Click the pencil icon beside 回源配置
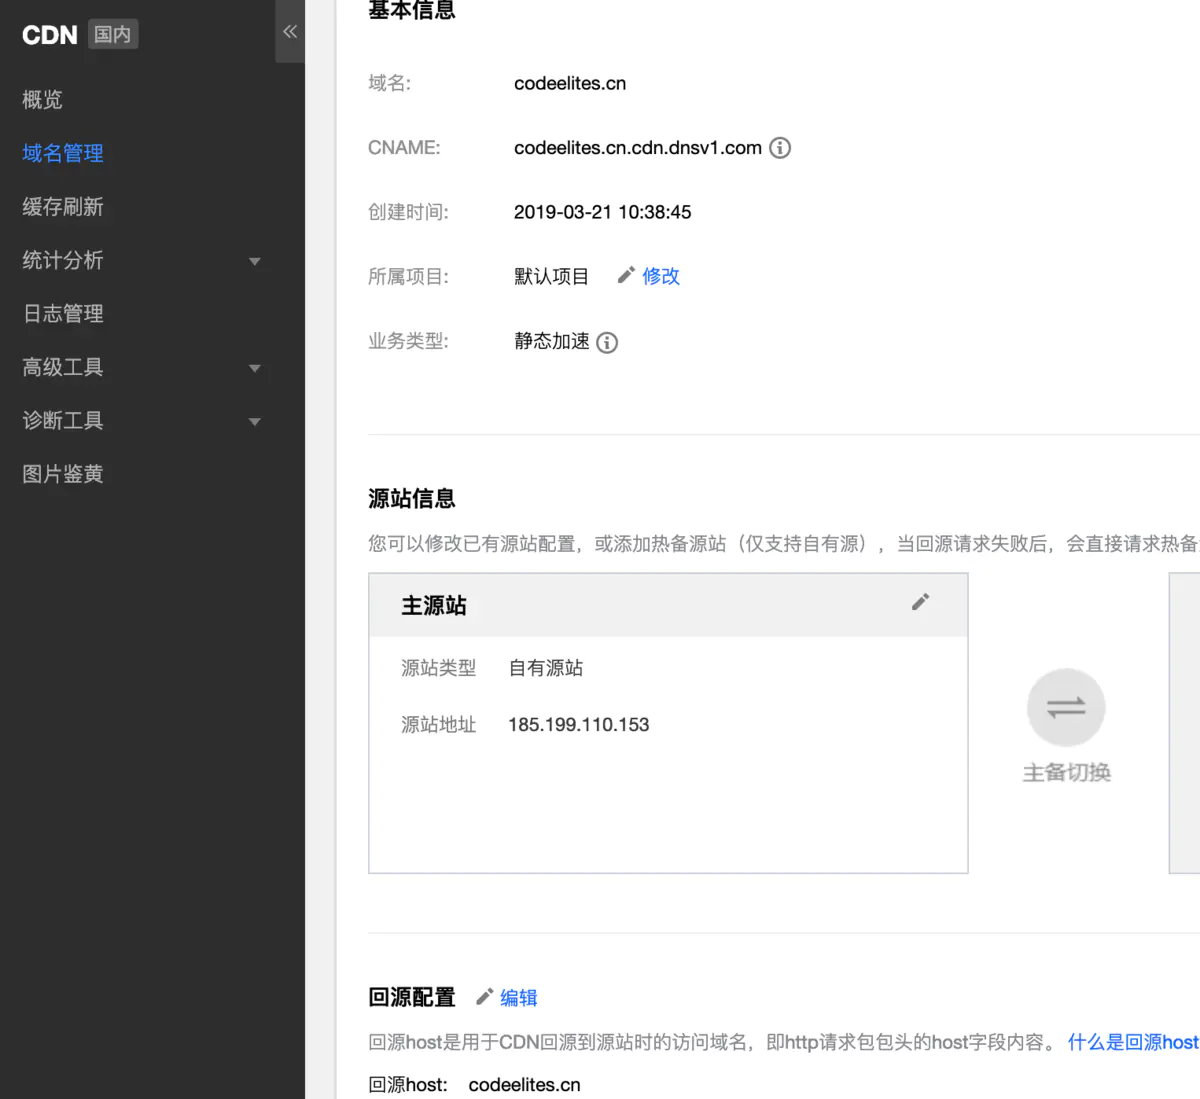This screenshot has width=1200, height=1099. tap(485, 996)
